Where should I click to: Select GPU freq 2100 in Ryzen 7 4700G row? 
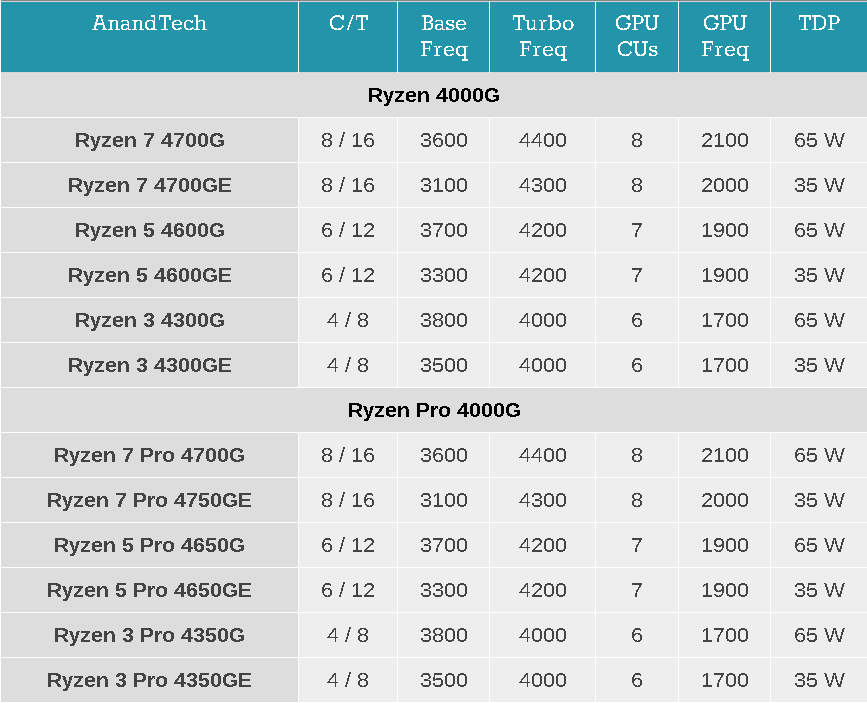click(724, 140)
